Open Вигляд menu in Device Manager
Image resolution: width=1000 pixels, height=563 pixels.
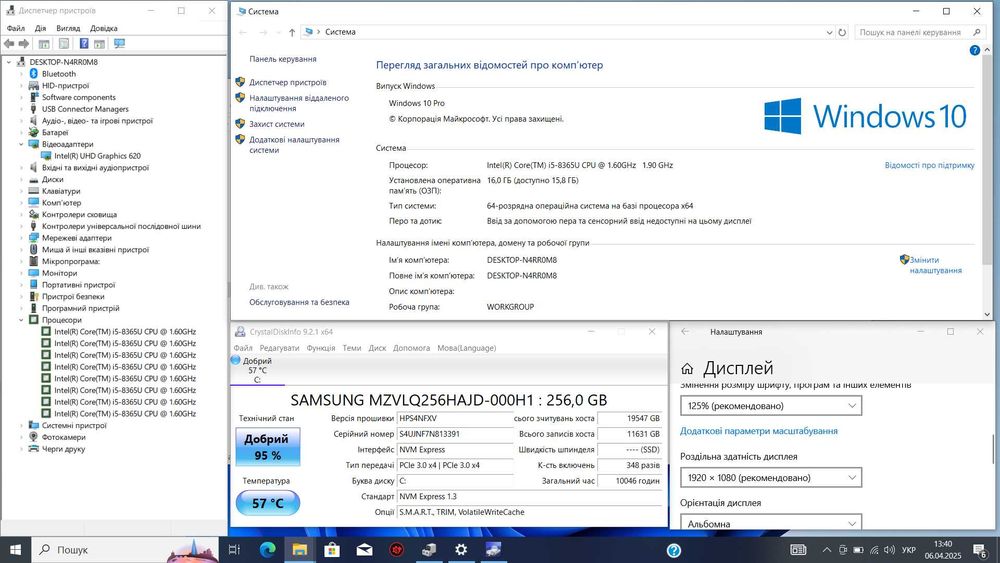(x=68, y=28)
